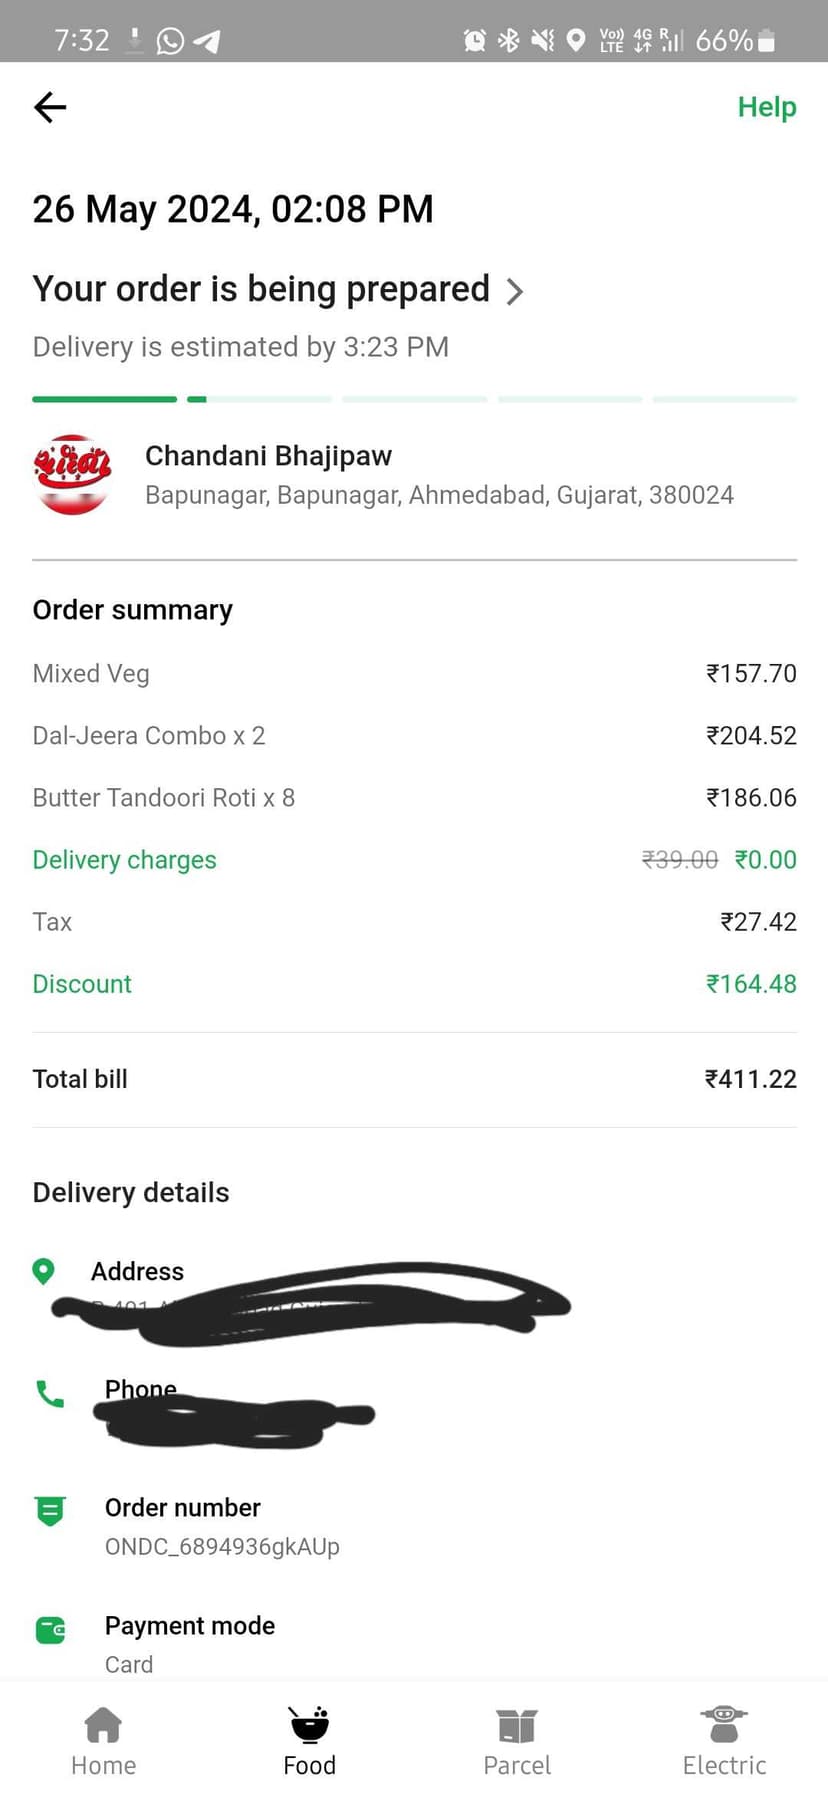Tap the Chandani Bhajipaw restaurant logo
This screenshot has height=1794, width=828.
(72, 474)
